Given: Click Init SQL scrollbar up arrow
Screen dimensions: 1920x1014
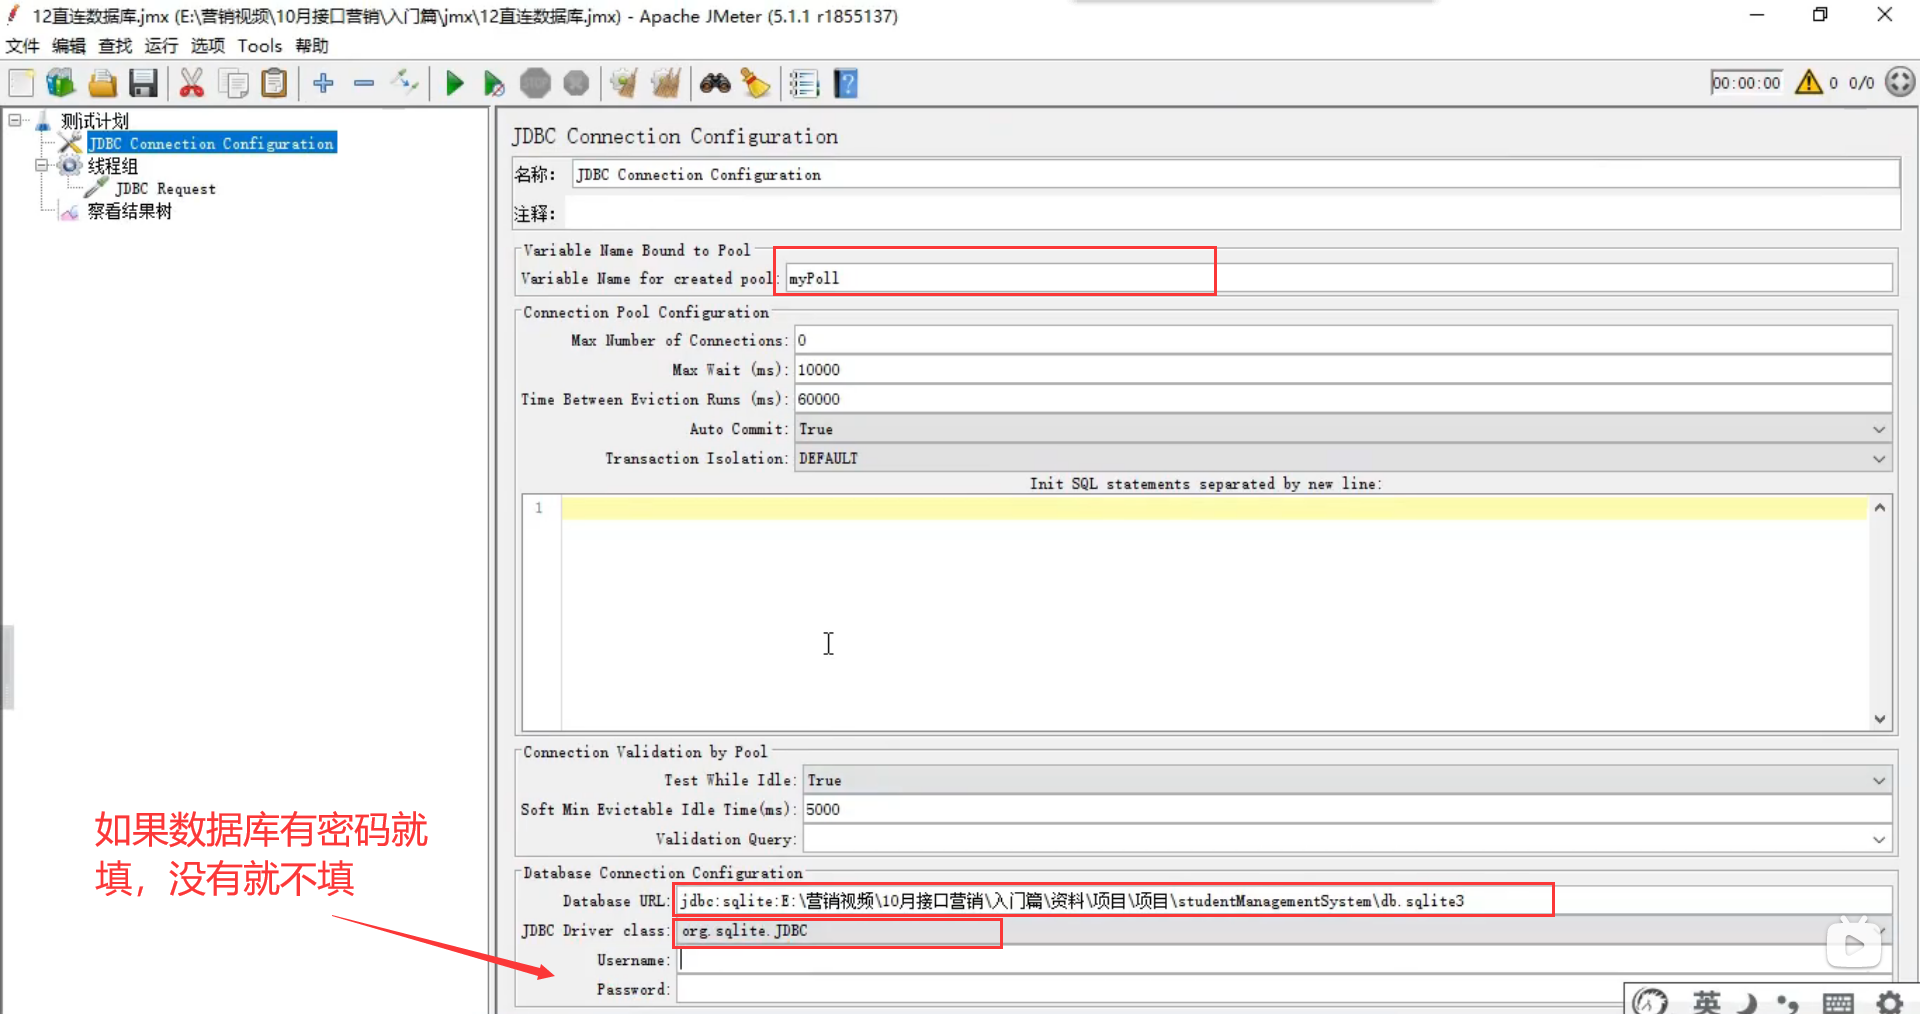Looking at the screenshot, I should click(x=1880, y=507).
